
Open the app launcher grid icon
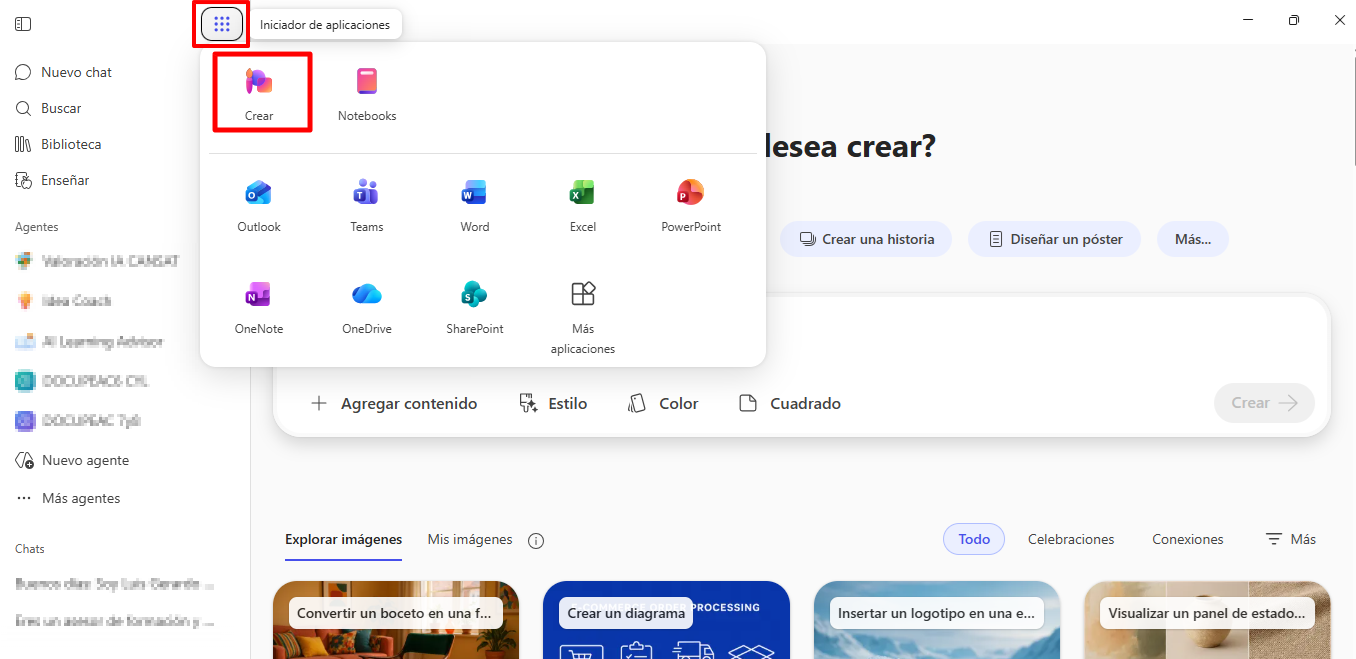pyautogui.click(x=221, y=24)
